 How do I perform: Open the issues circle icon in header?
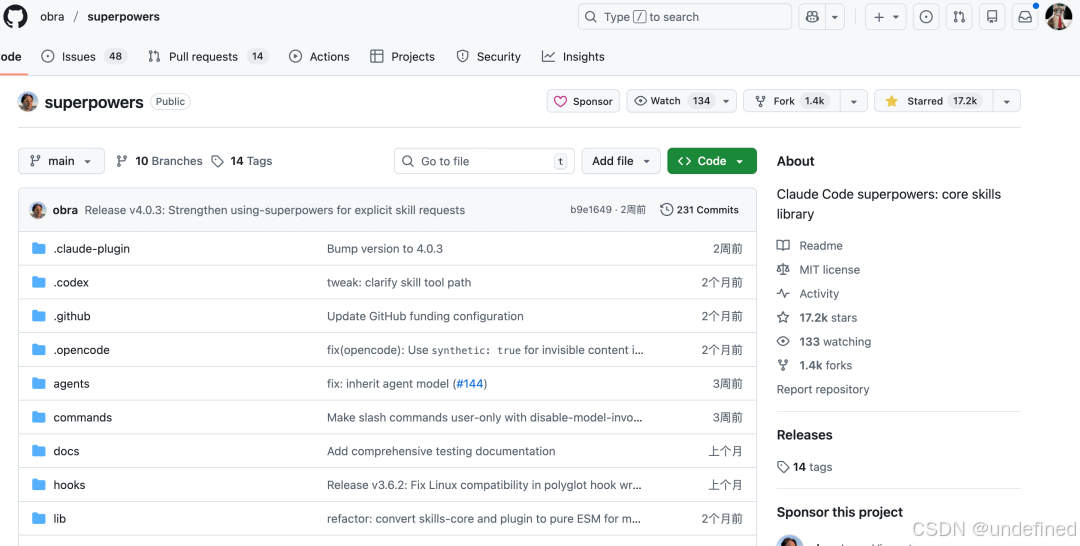[x=926, y=17]
